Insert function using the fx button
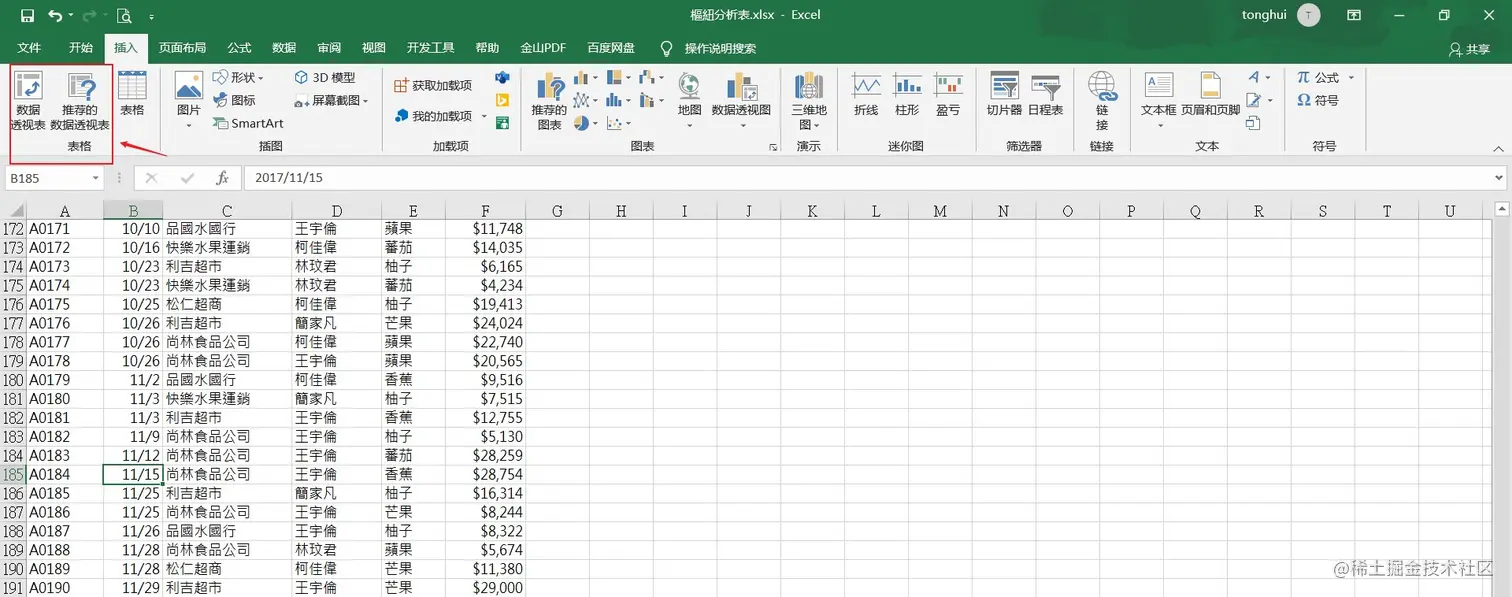Image resolution: width=1512 pixels, height=597 pixels. tap(223, 178)
